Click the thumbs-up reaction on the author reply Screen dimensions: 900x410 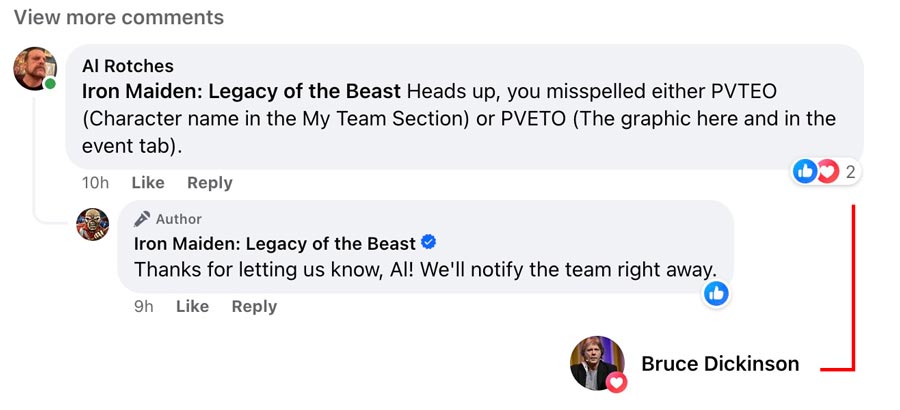click(717, 293)
